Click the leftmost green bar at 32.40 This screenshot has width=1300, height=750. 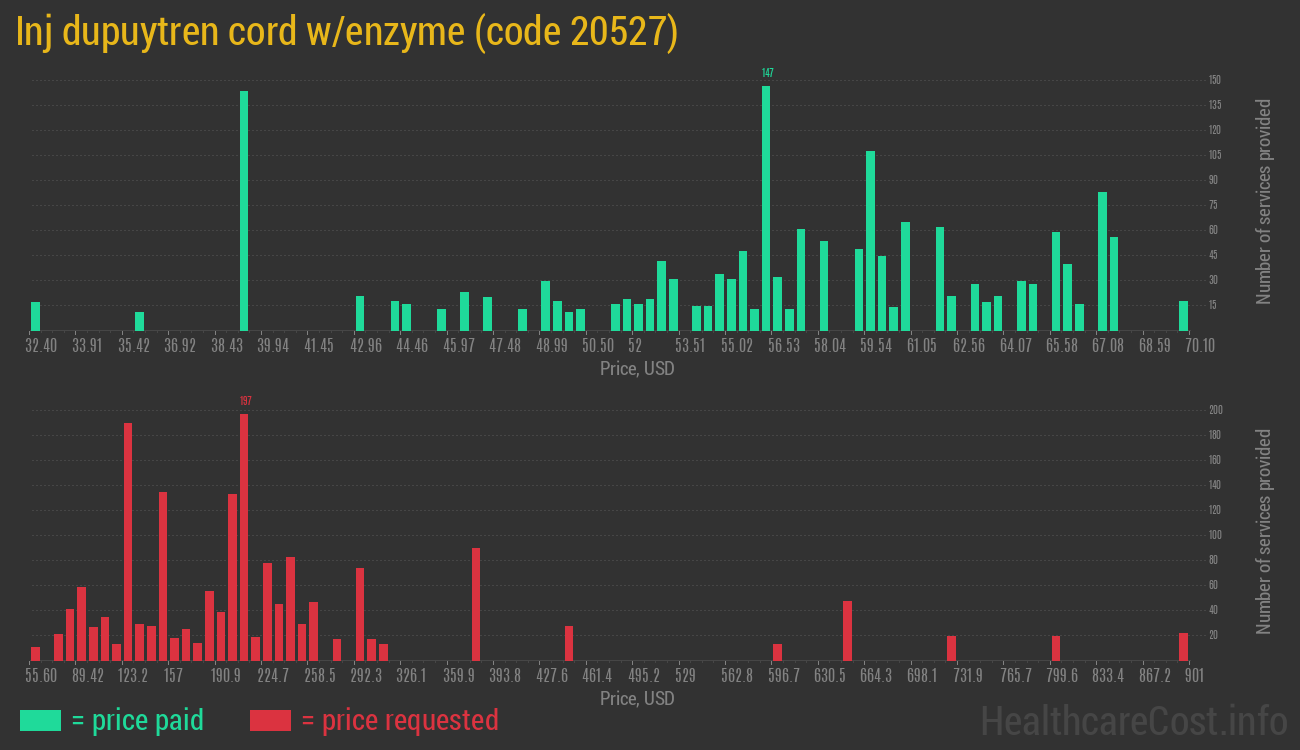pyautogui.click(x=36, y=316)
